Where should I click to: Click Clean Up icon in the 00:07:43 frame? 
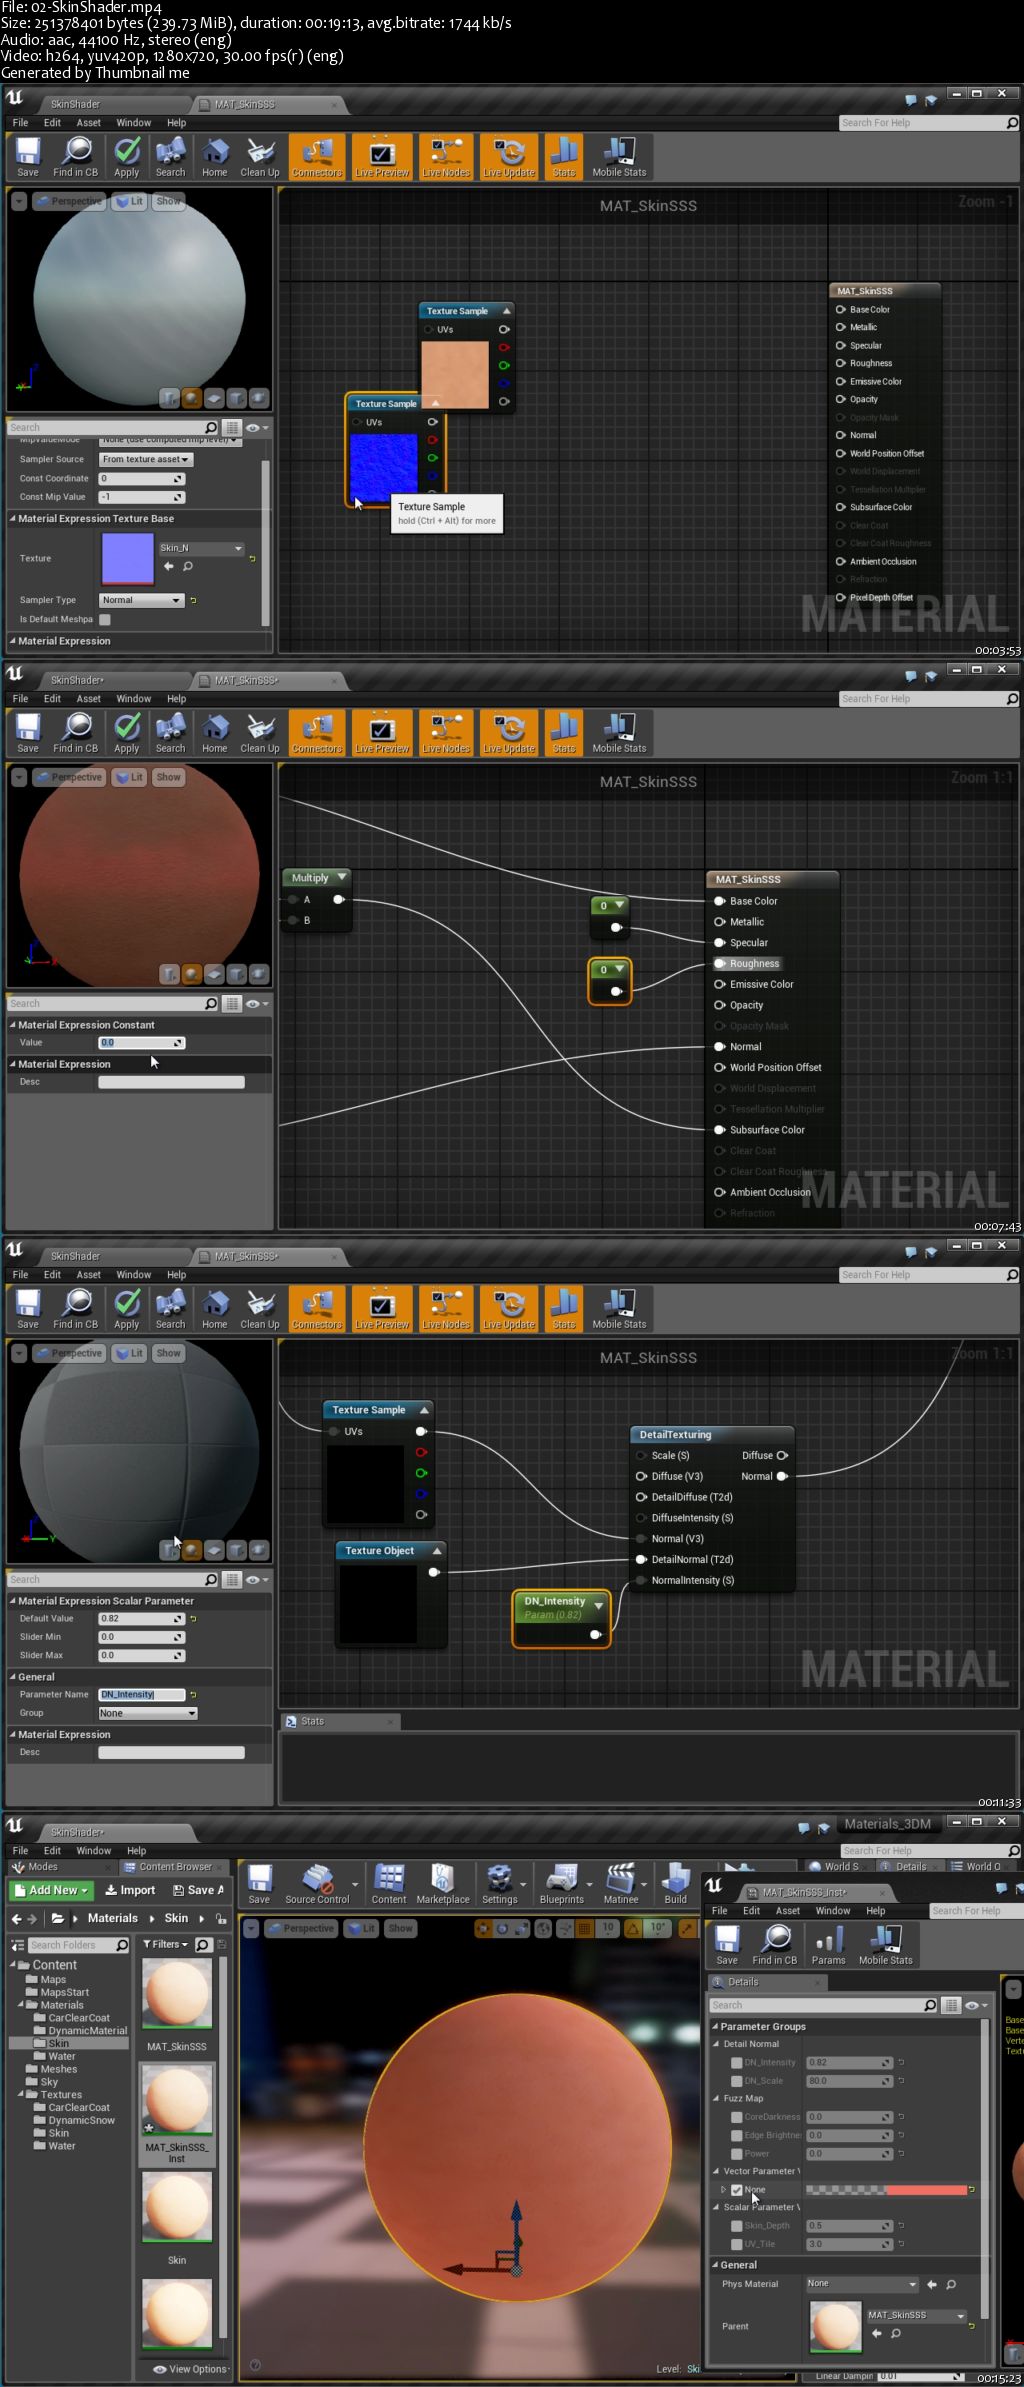[260, 733]
